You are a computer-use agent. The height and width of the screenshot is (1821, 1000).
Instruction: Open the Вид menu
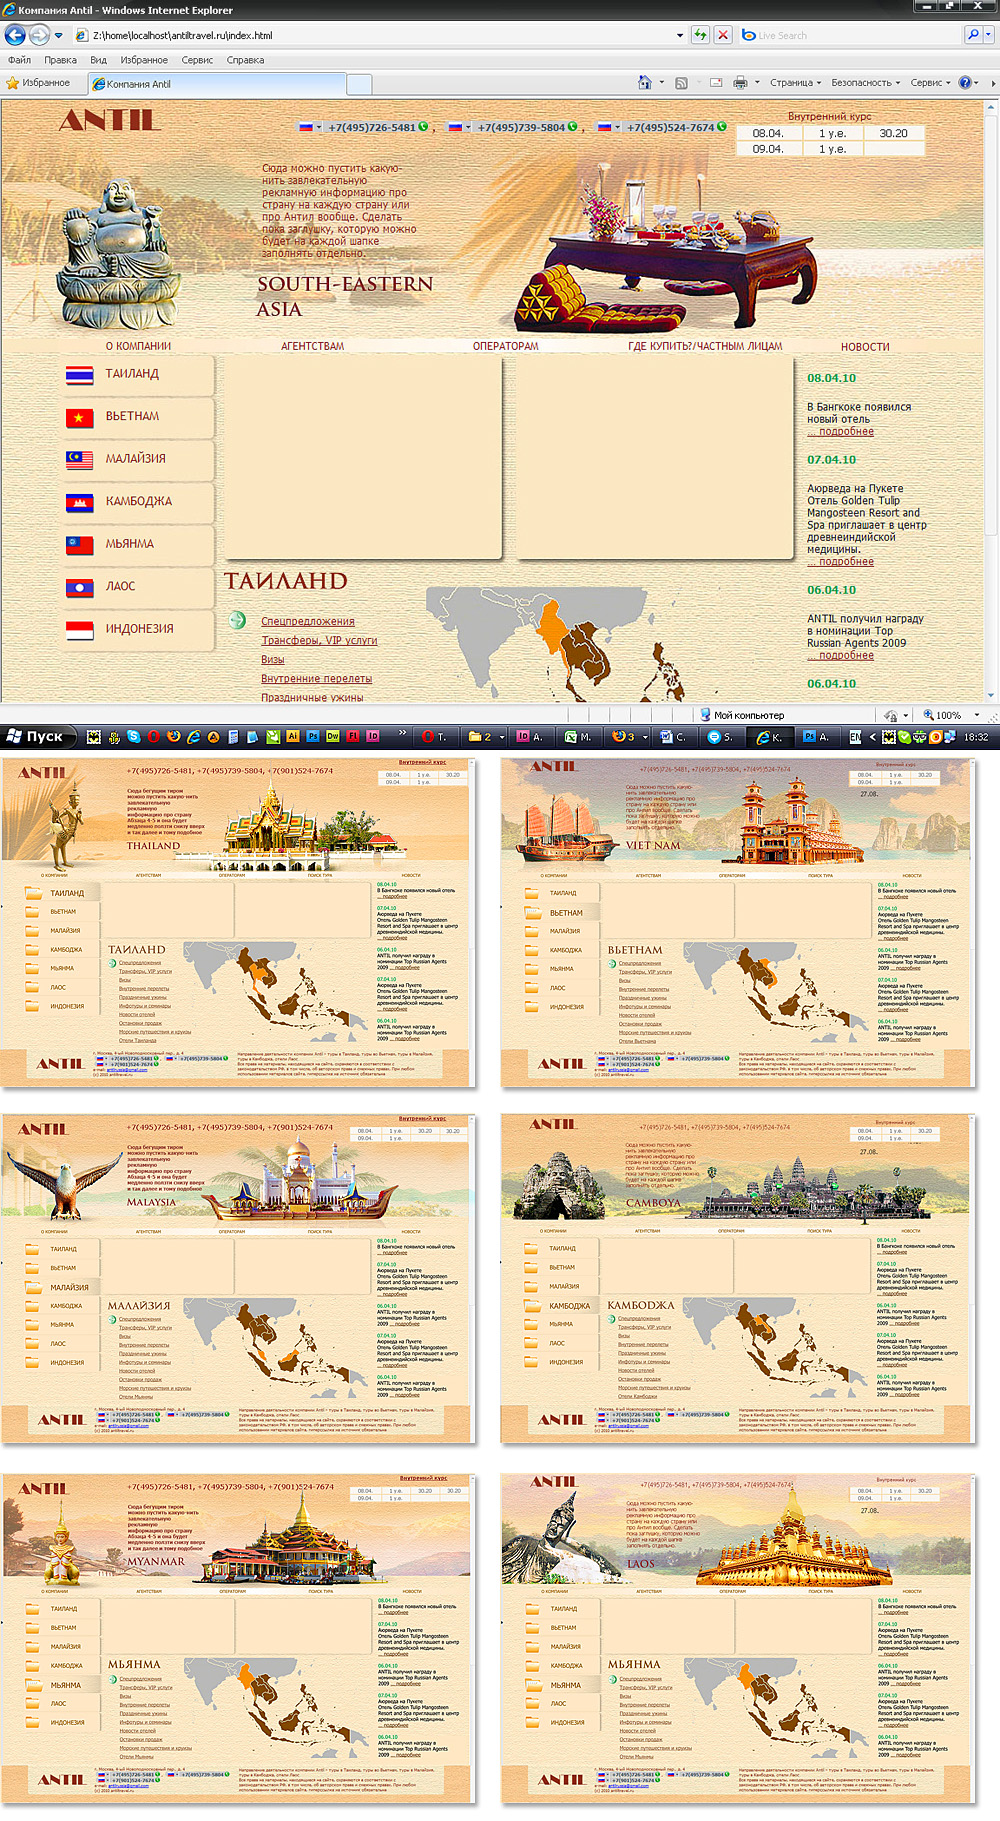tap(98, 60)
